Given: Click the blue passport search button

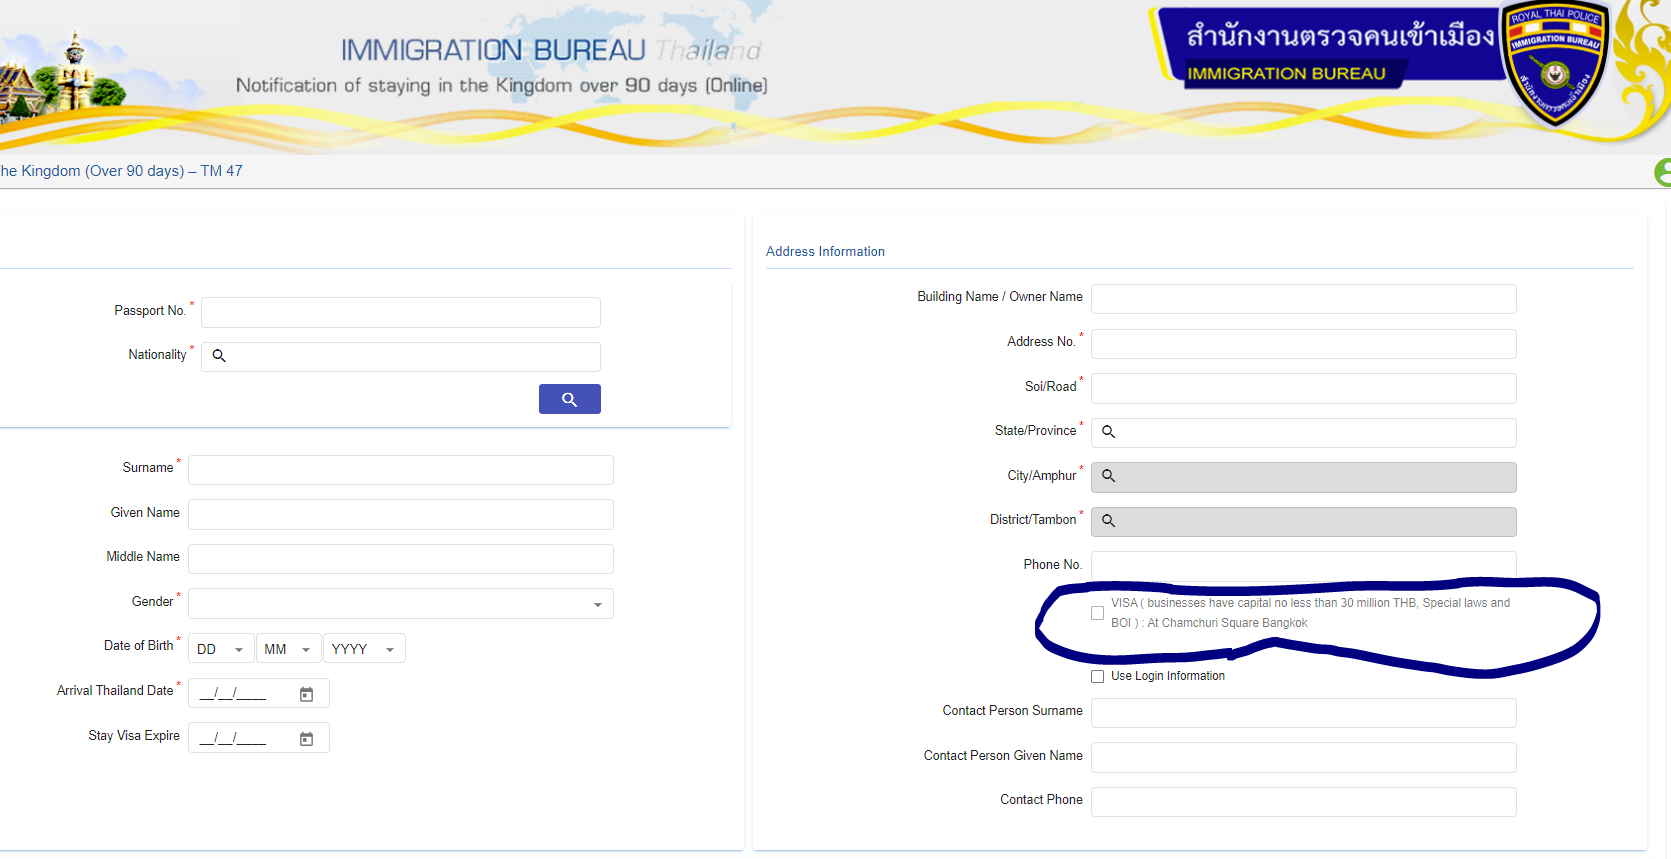Looking at the screenshot, I should click(569, 399).
